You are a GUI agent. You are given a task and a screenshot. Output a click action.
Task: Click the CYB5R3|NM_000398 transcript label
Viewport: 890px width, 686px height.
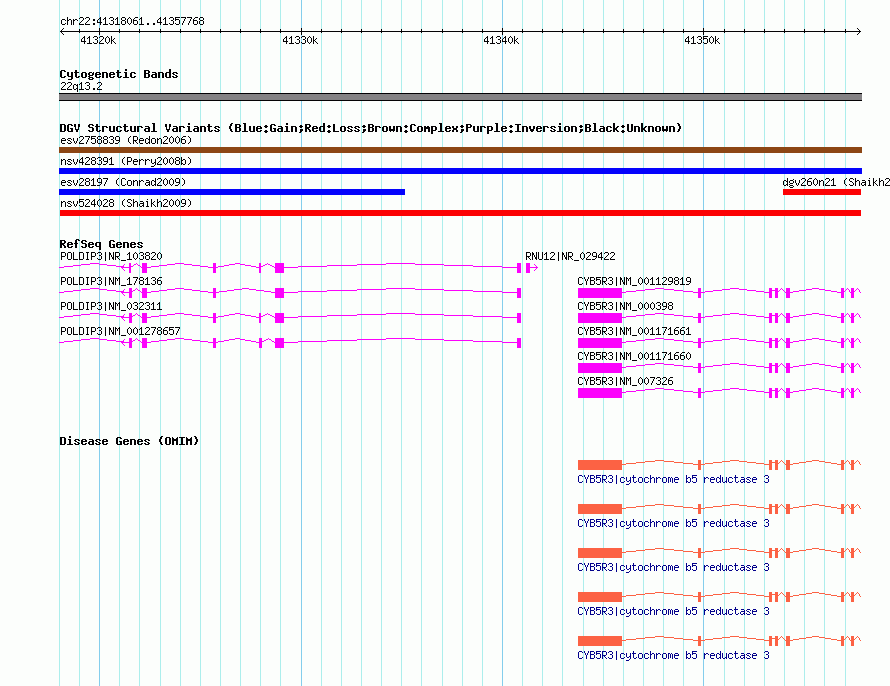click(x=625, y=306)
